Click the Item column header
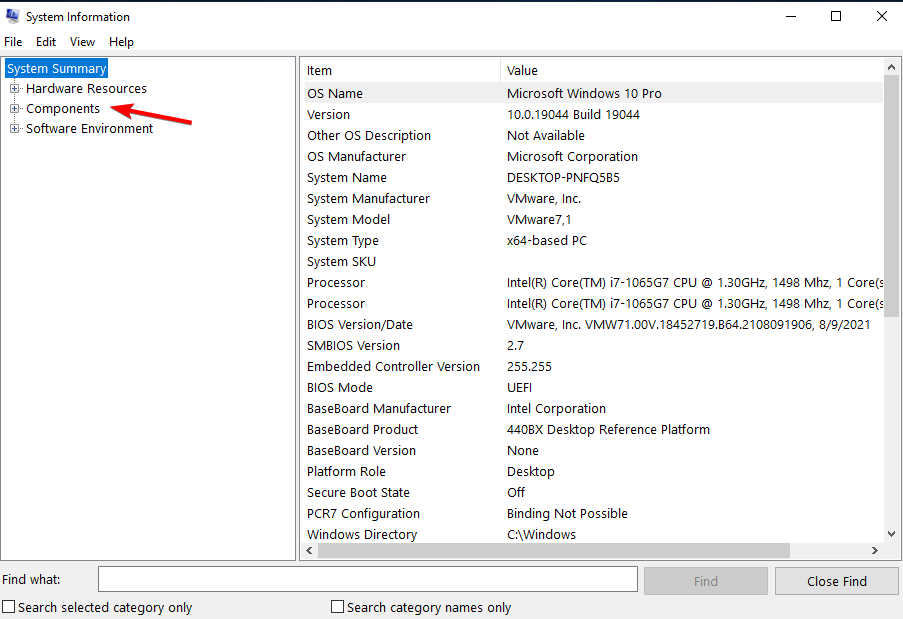 click(402, 70)
